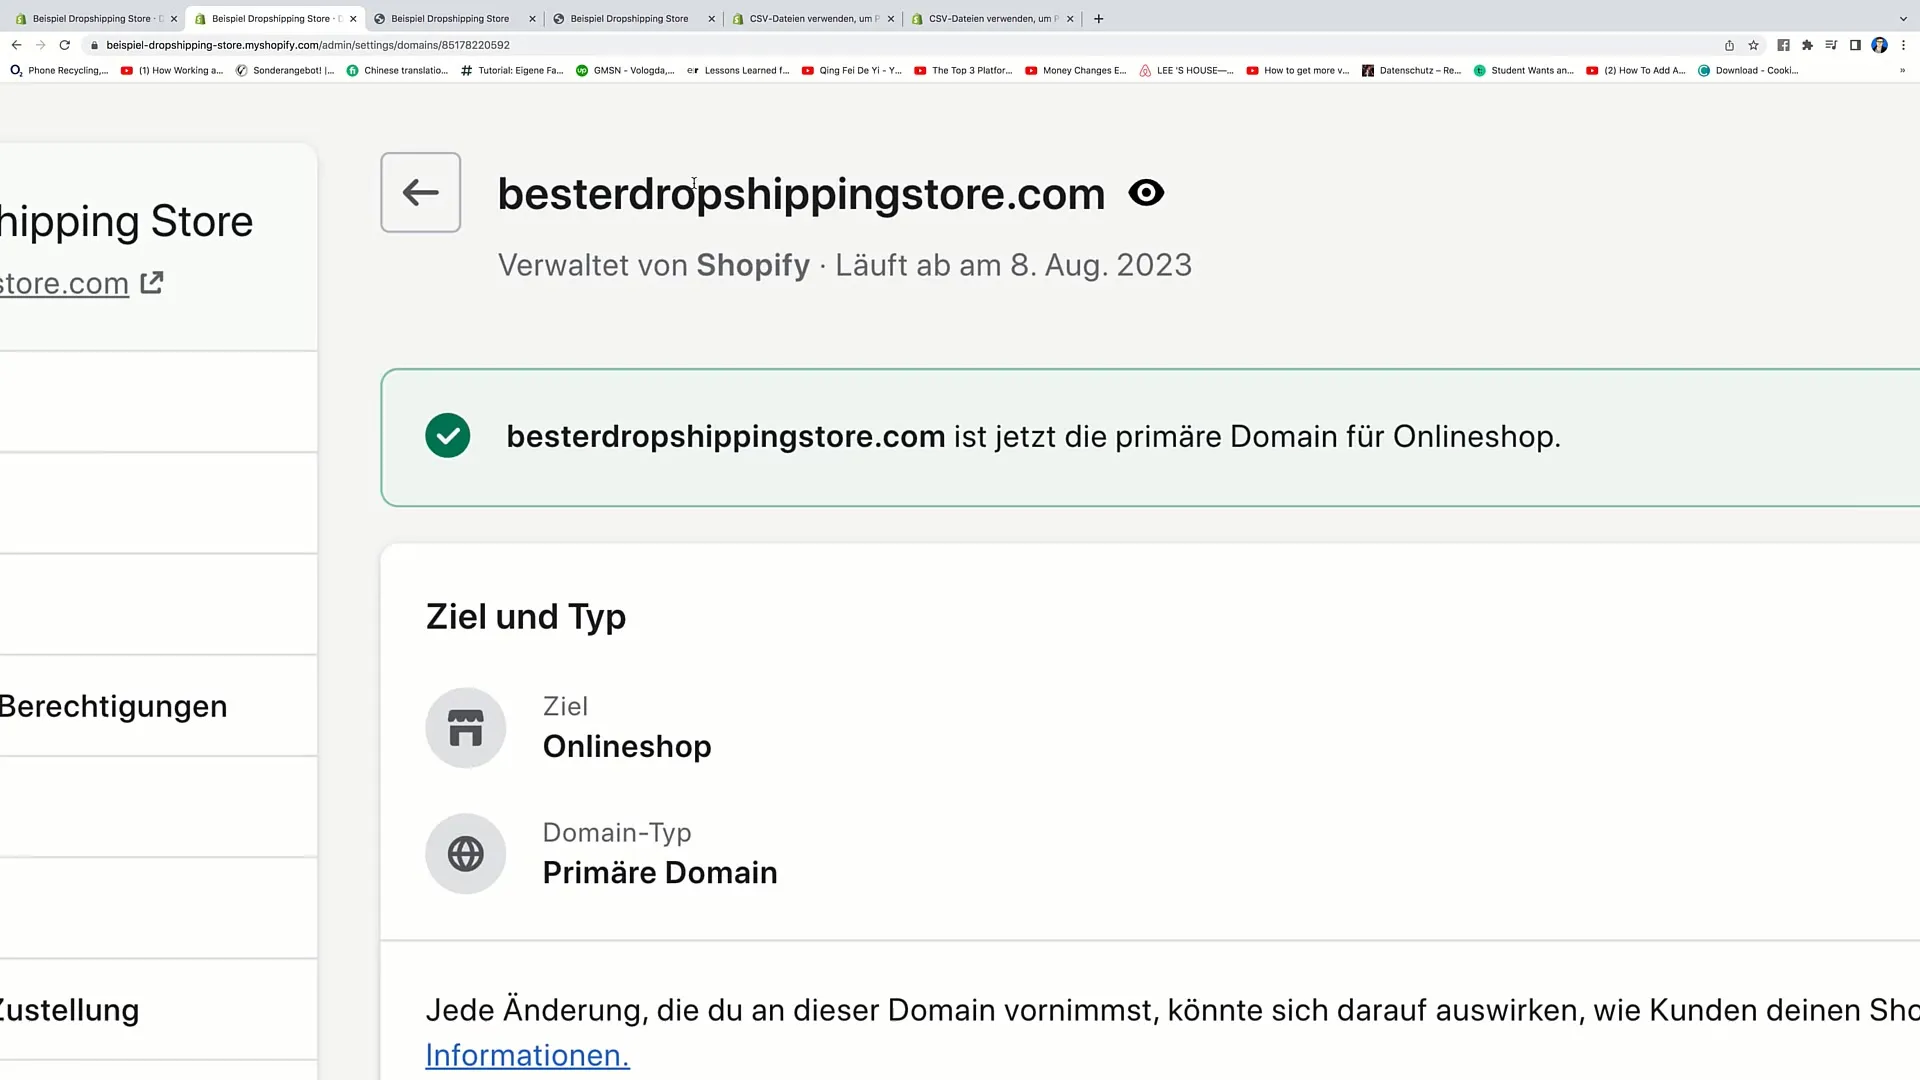Viewport: 1920px width, 1080px height.
Task: Click the browser back arrow
Action: coord(16,45)
